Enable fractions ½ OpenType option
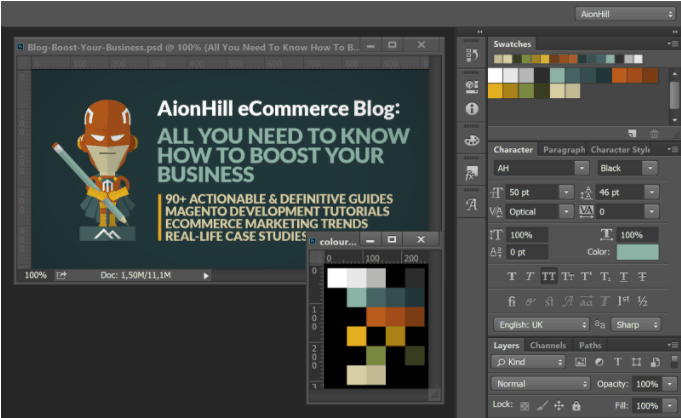 click(642, 301)
